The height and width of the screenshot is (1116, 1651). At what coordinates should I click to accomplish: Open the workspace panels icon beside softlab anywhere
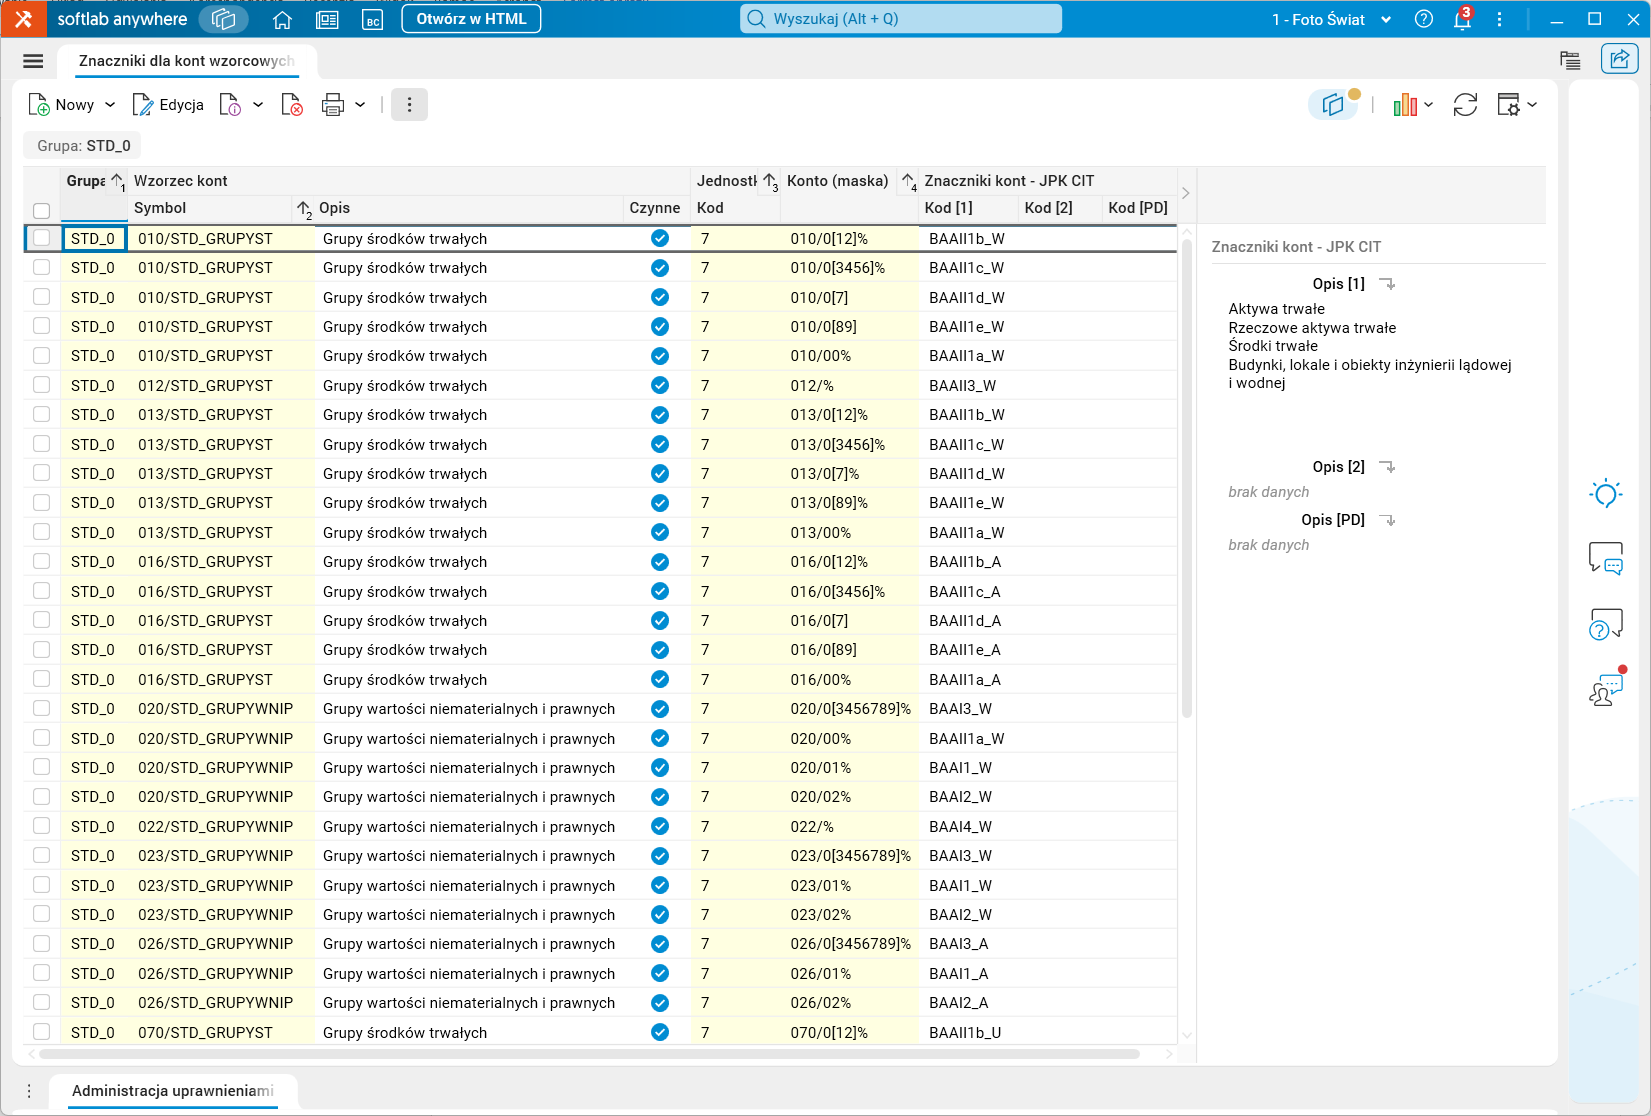[x=224, y=19]
